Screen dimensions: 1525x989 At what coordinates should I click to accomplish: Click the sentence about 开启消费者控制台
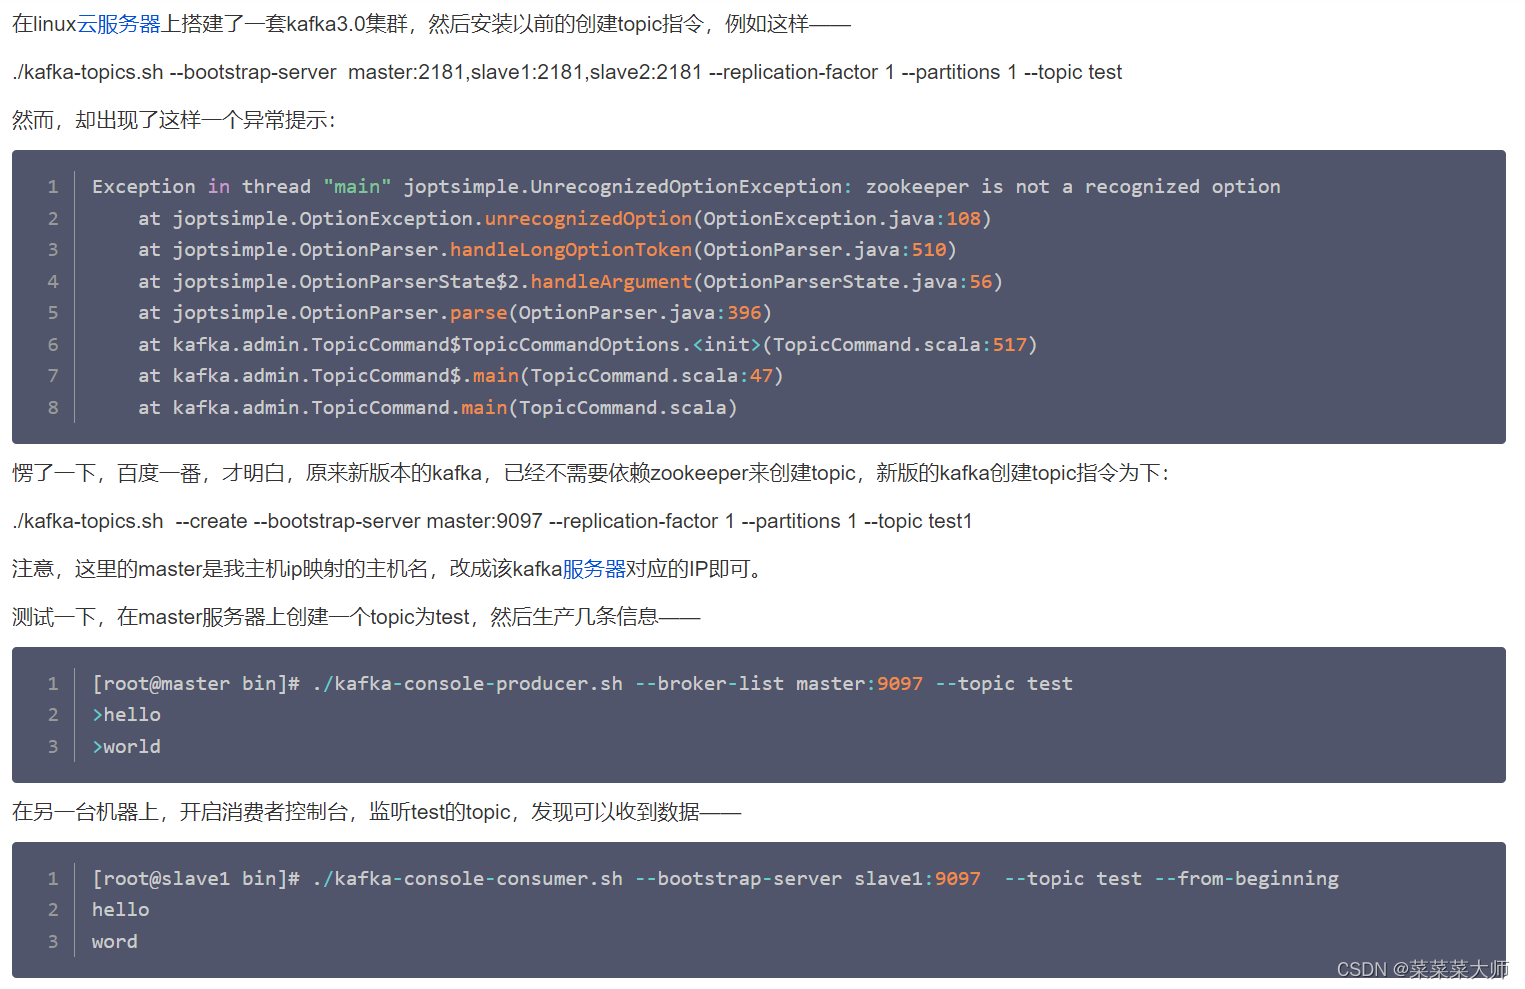377,812
